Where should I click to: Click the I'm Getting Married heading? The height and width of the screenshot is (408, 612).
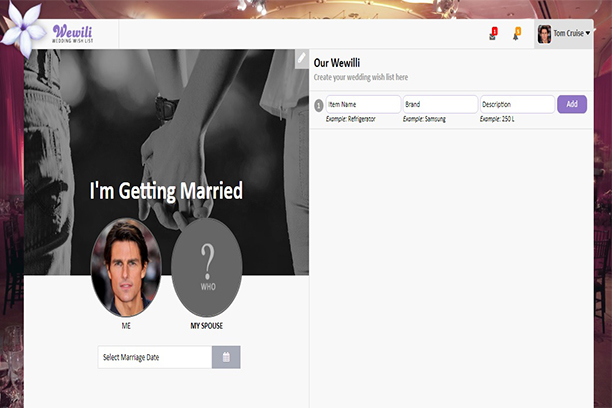coord(166,190)
